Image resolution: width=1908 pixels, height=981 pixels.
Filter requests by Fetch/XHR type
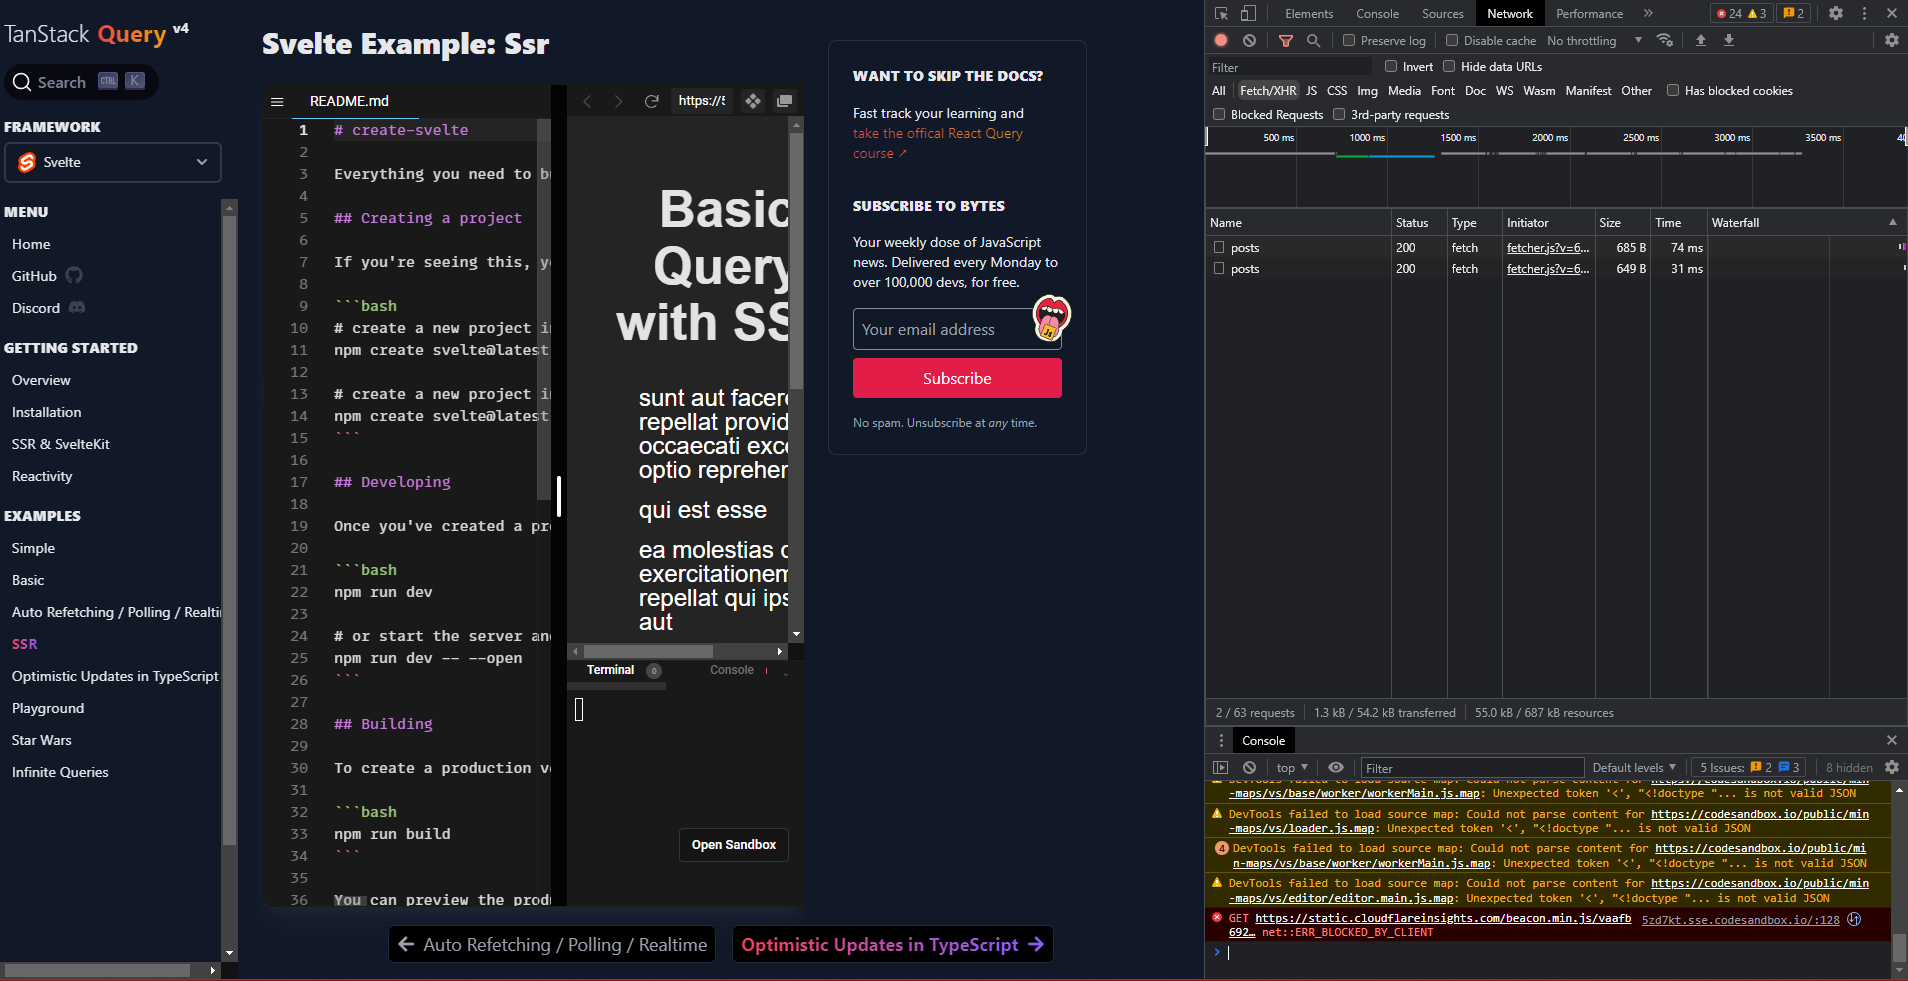tap(1268, 91)
